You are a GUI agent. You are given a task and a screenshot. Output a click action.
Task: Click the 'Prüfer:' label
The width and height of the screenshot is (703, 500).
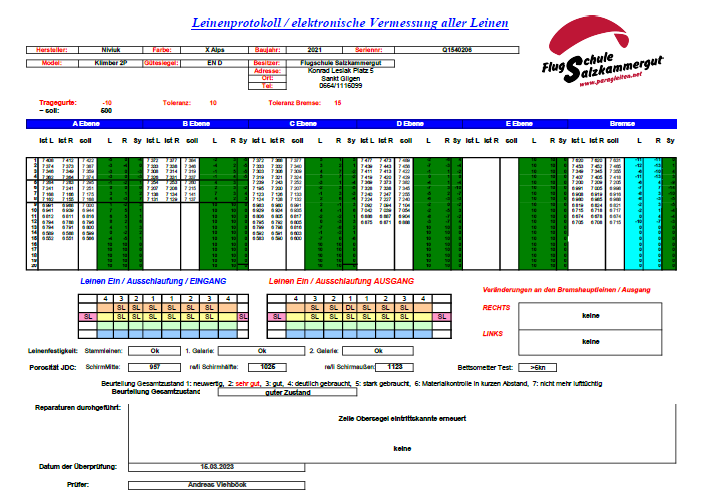(78, 485)
